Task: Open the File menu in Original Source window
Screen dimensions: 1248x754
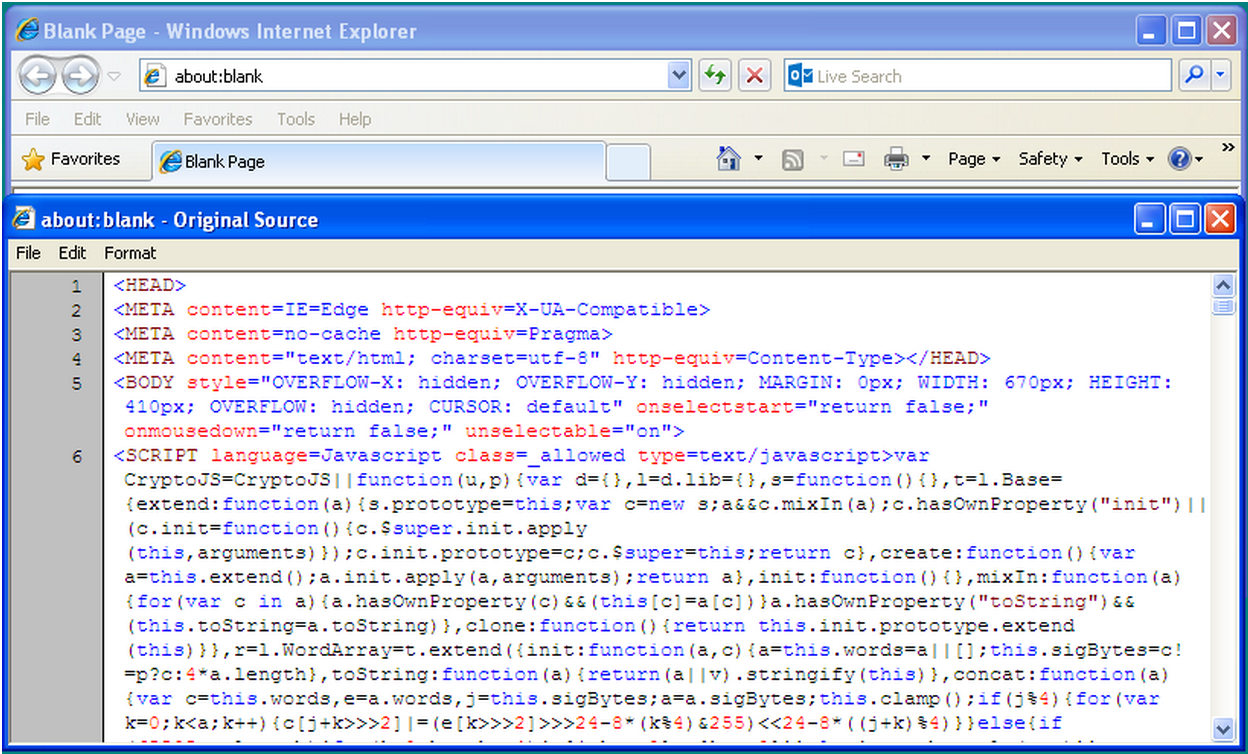Action: pyautogui.click(x=28, y=253)
